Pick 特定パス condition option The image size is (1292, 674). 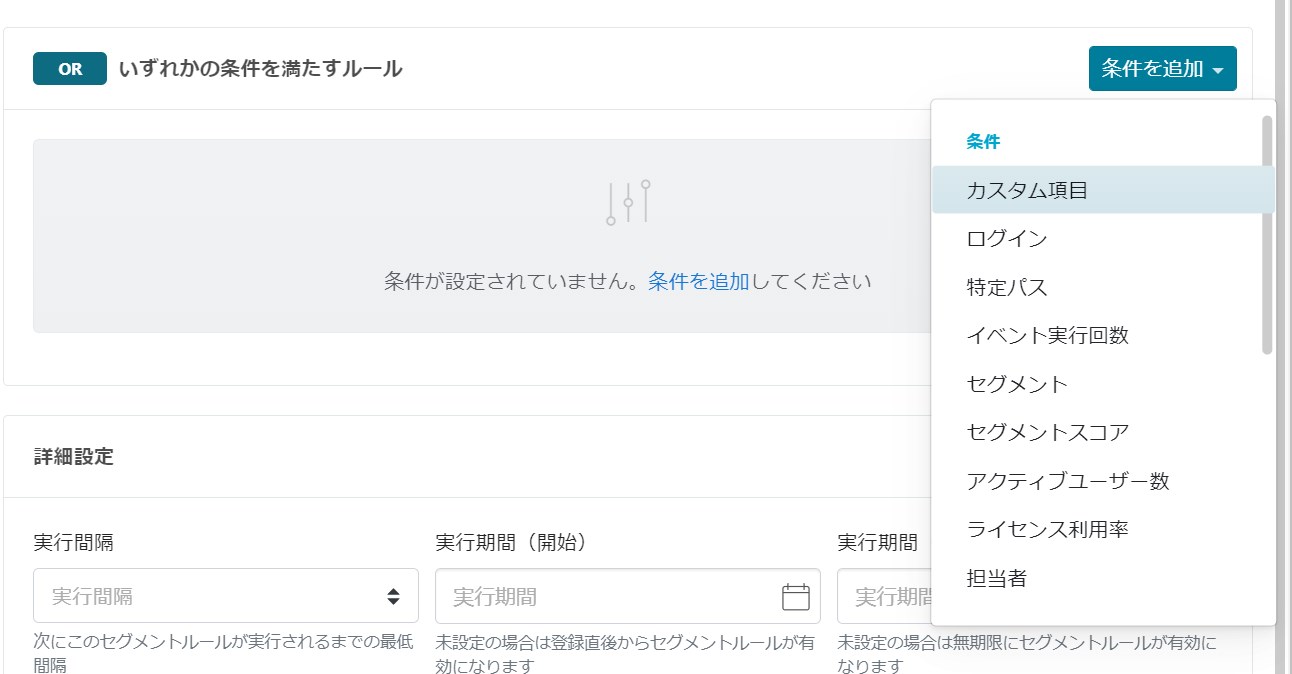pos(1103,287)
